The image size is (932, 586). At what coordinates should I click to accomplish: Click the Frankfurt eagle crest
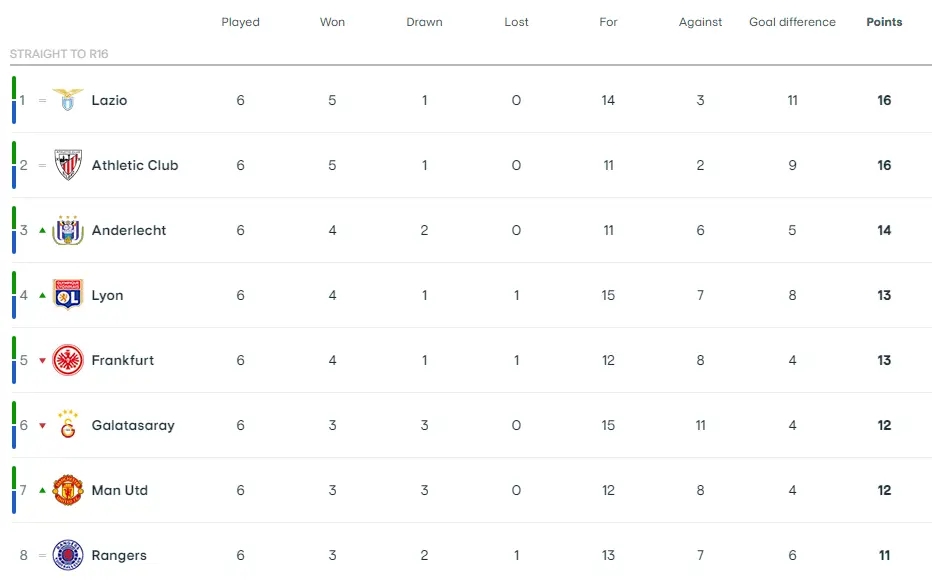click(x=68, y=360)
